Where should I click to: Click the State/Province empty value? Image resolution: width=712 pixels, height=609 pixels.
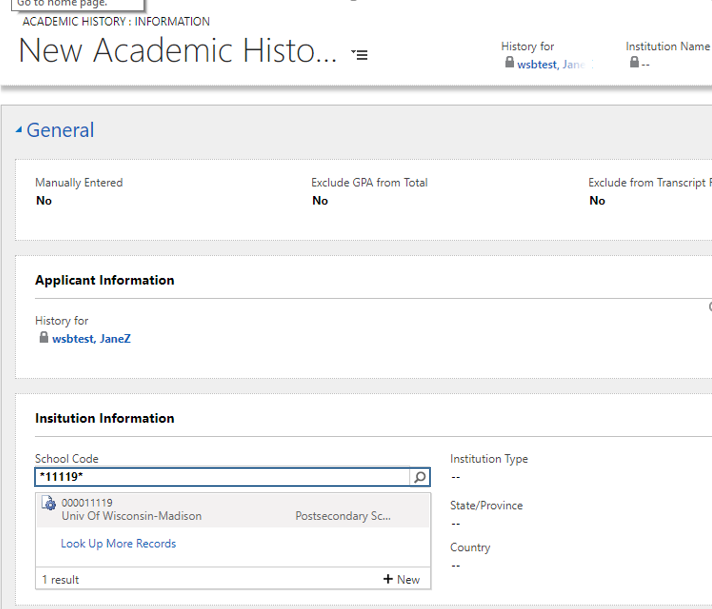click(x=456, y=523)
